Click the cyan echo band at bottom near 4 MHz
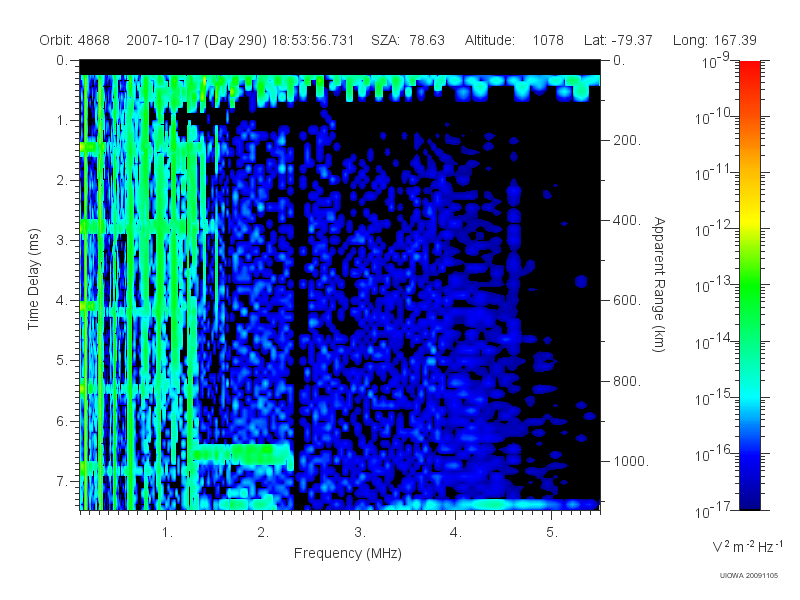This screenshot has height=600, width=800. [490, 504]
